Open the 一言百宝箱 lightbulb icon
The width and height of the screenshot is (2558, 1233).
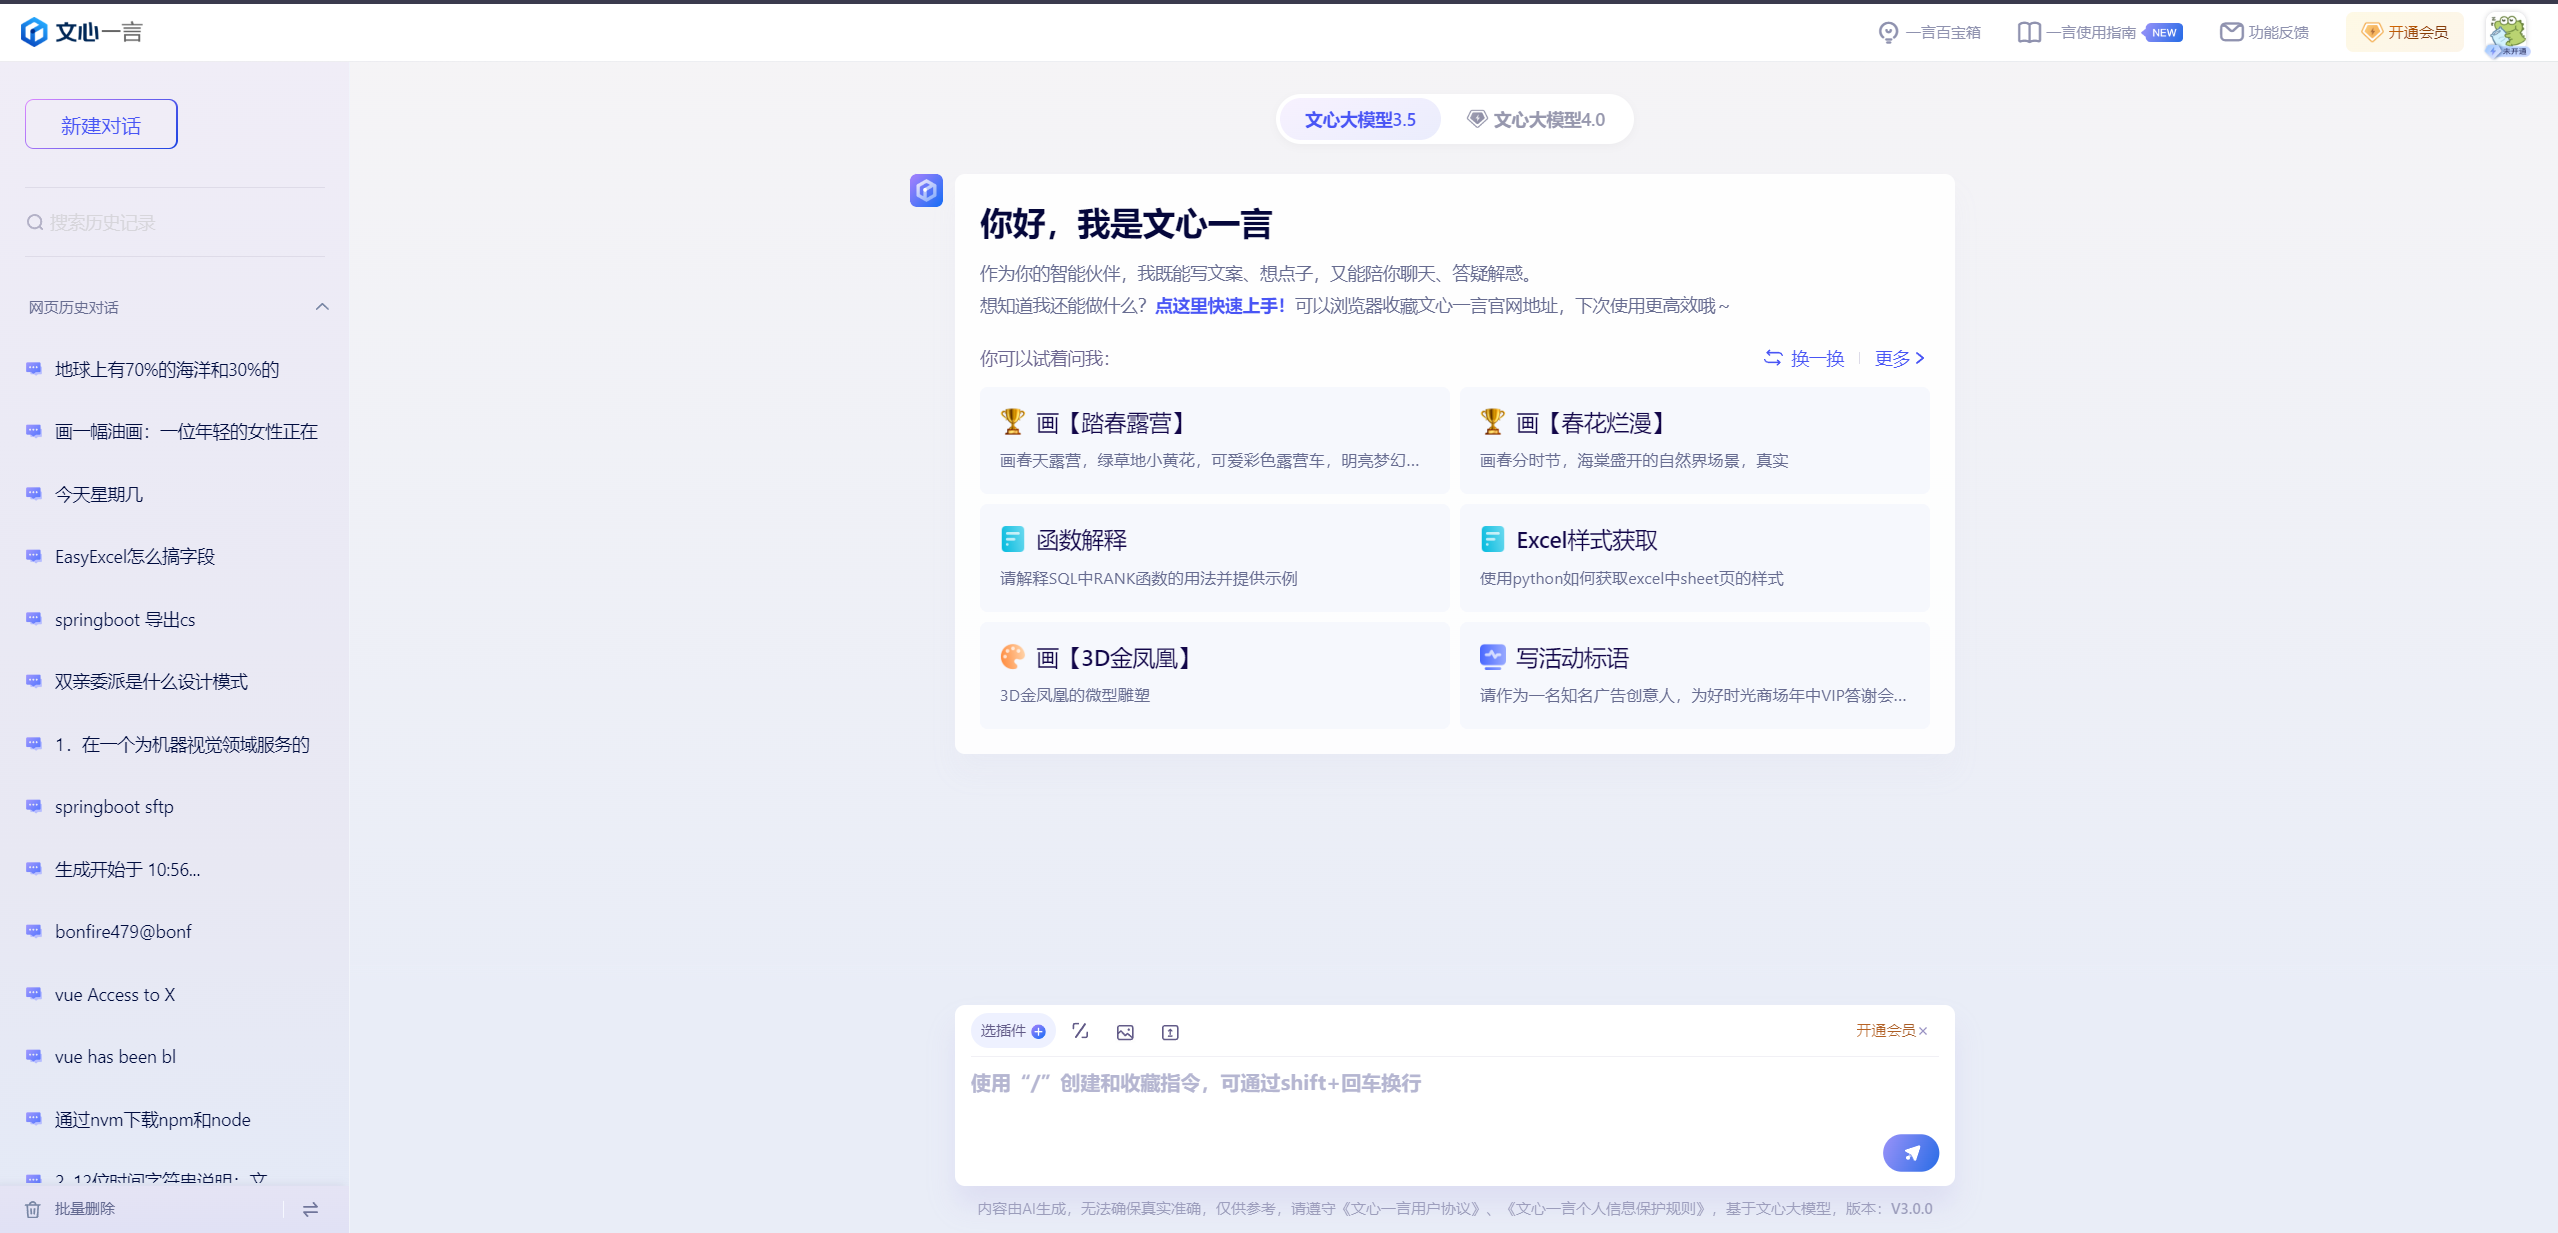tap(1888, 33)
